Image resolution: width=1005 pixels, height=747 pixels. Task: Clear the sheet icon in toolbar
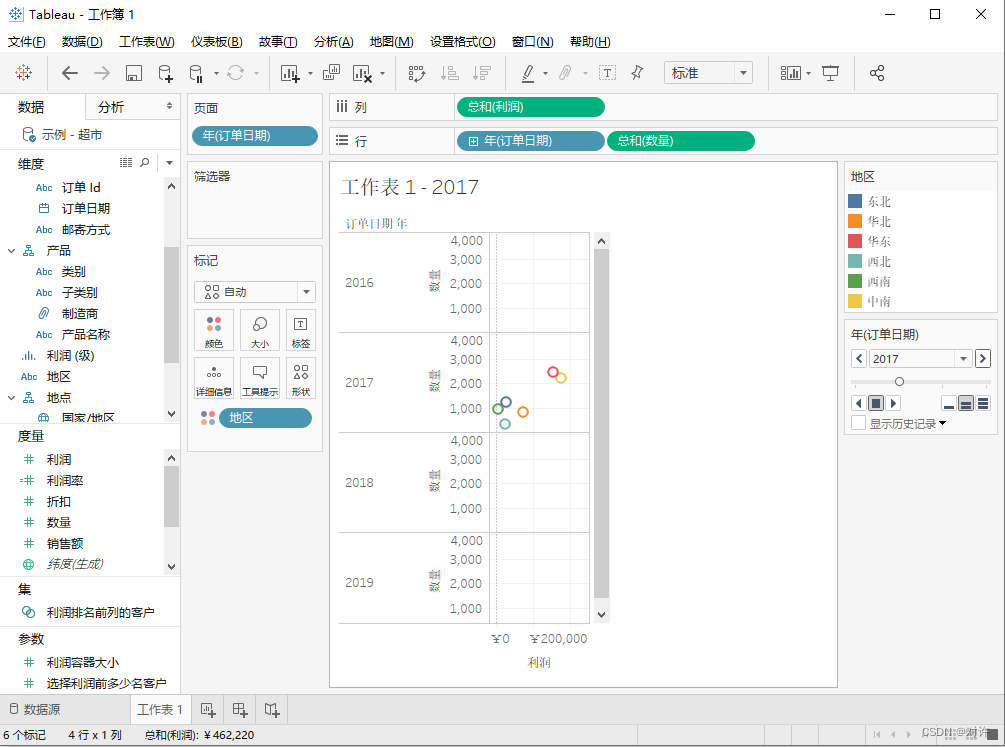click(x=362, y=74)
